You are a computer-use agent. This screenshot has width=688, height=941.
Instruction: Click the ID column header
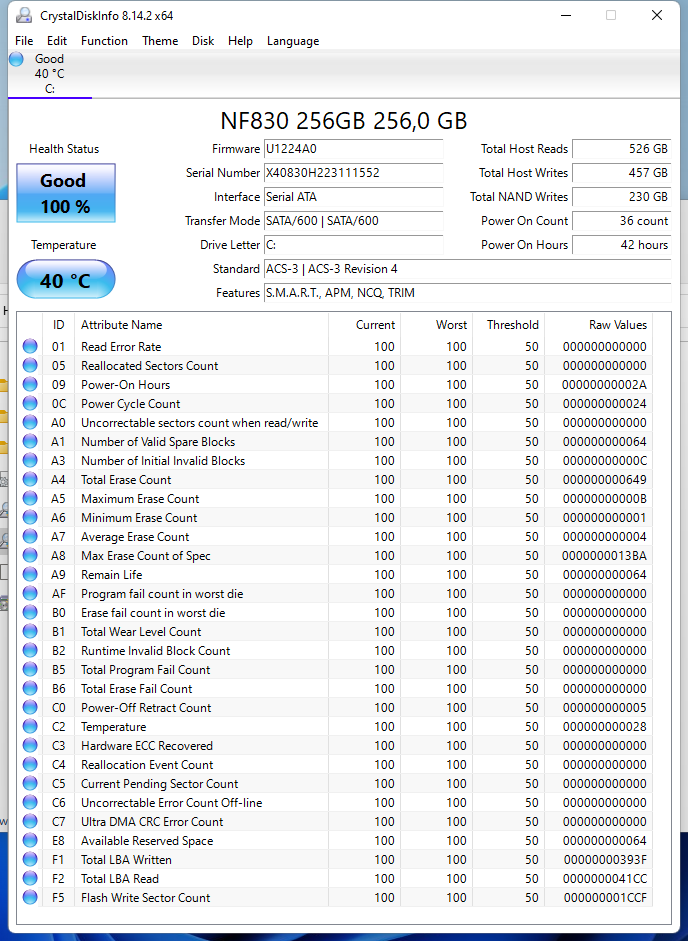(x=58, y=325)
